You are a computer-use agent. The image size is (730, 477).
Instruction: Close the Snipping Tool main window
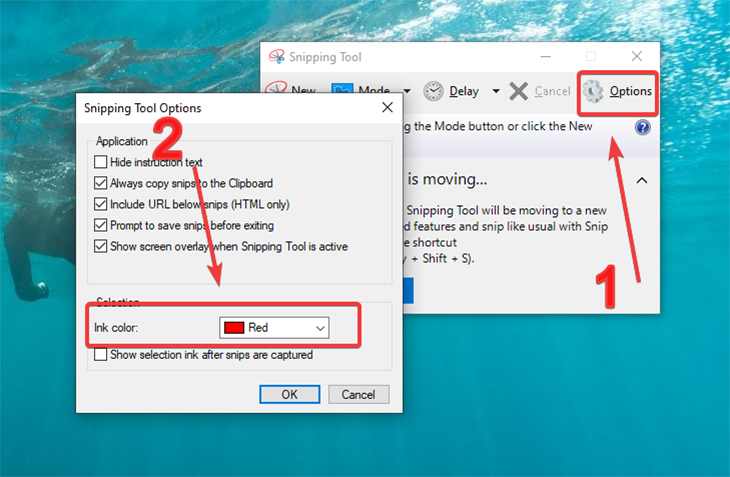coord(636,56)
